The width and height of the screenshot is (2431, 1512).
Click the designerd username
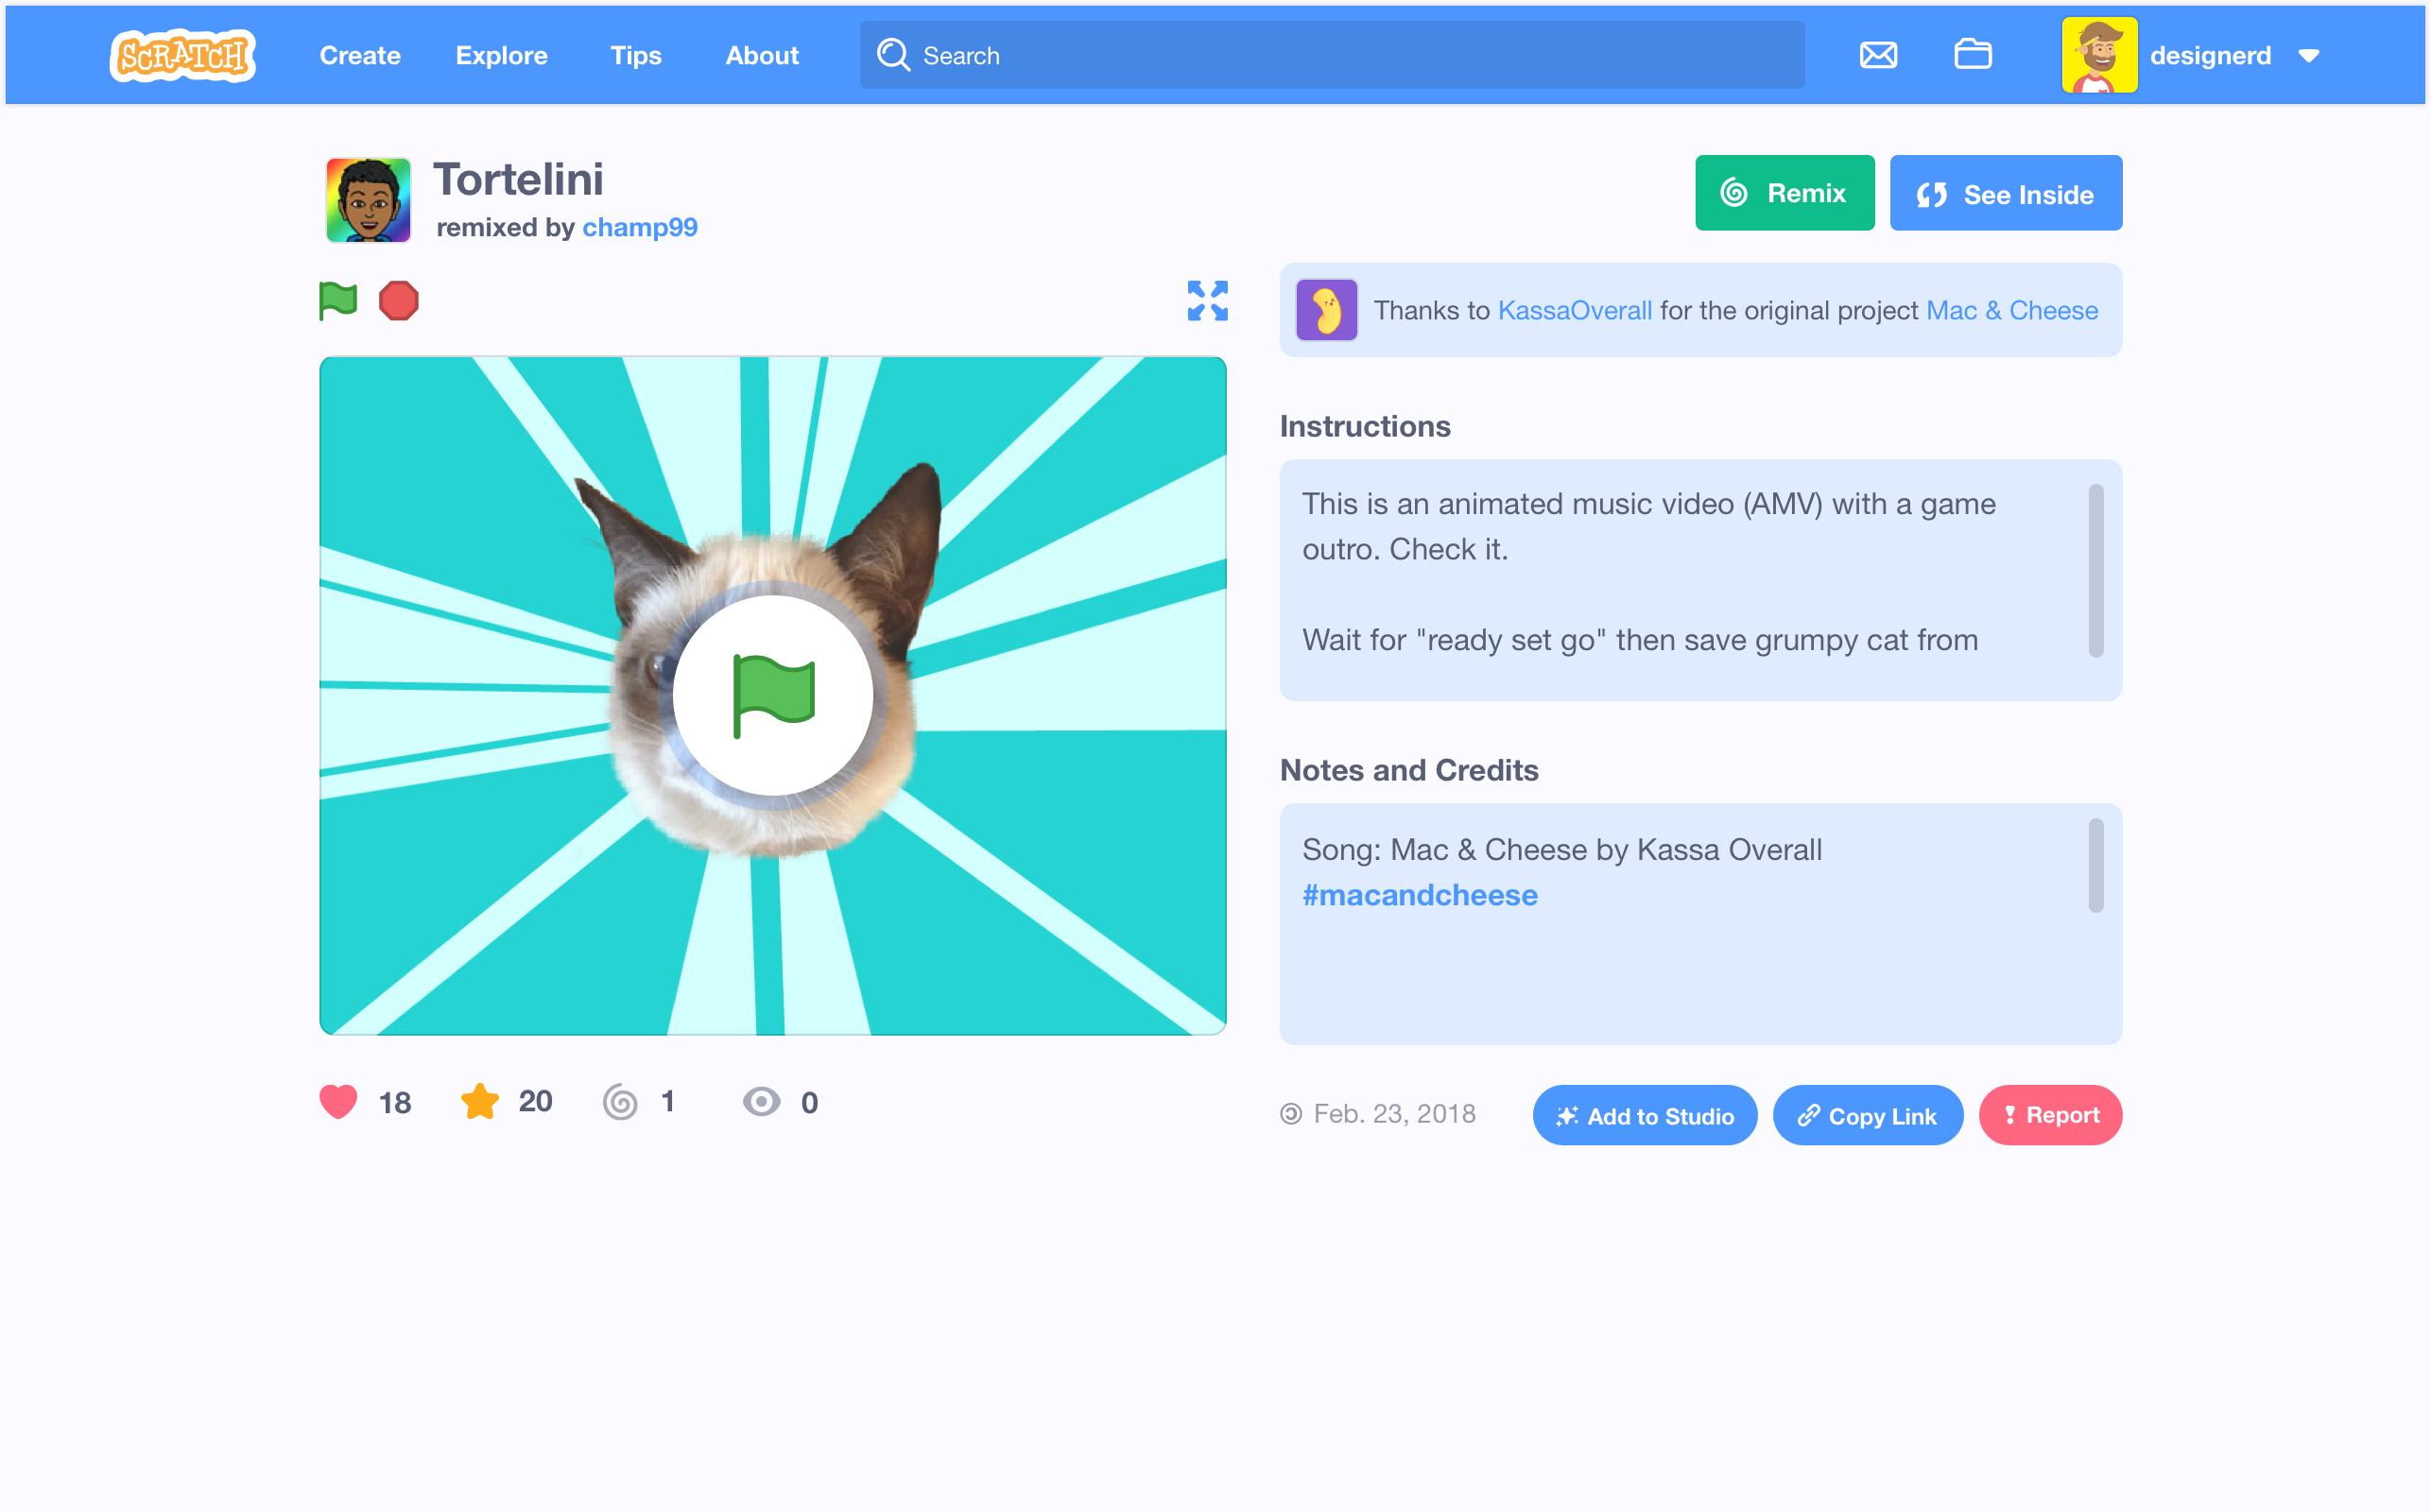point(2210,56)
